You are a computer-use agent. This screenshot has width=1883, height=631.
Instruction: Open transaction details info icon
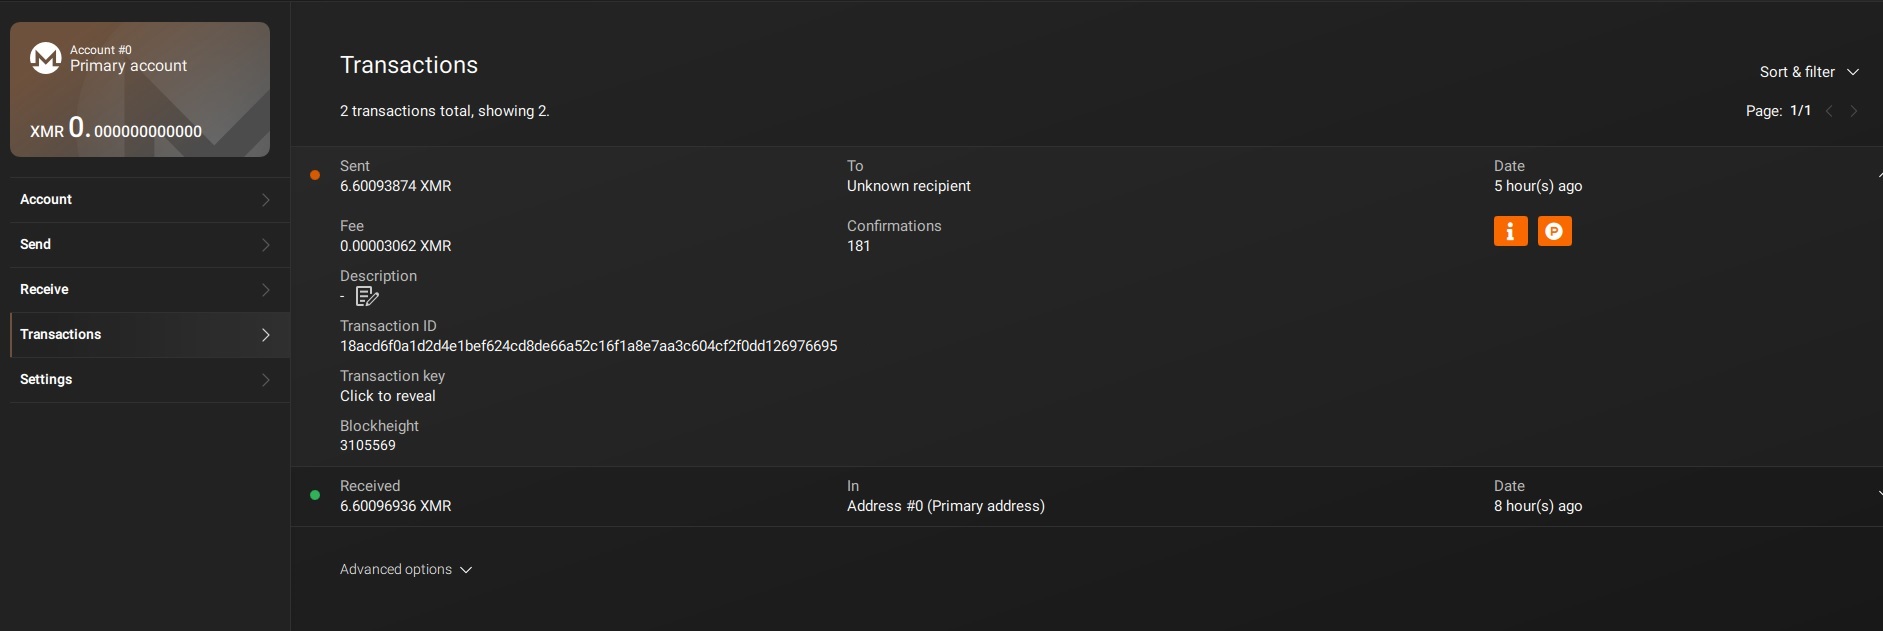(x=1510, y=231)
